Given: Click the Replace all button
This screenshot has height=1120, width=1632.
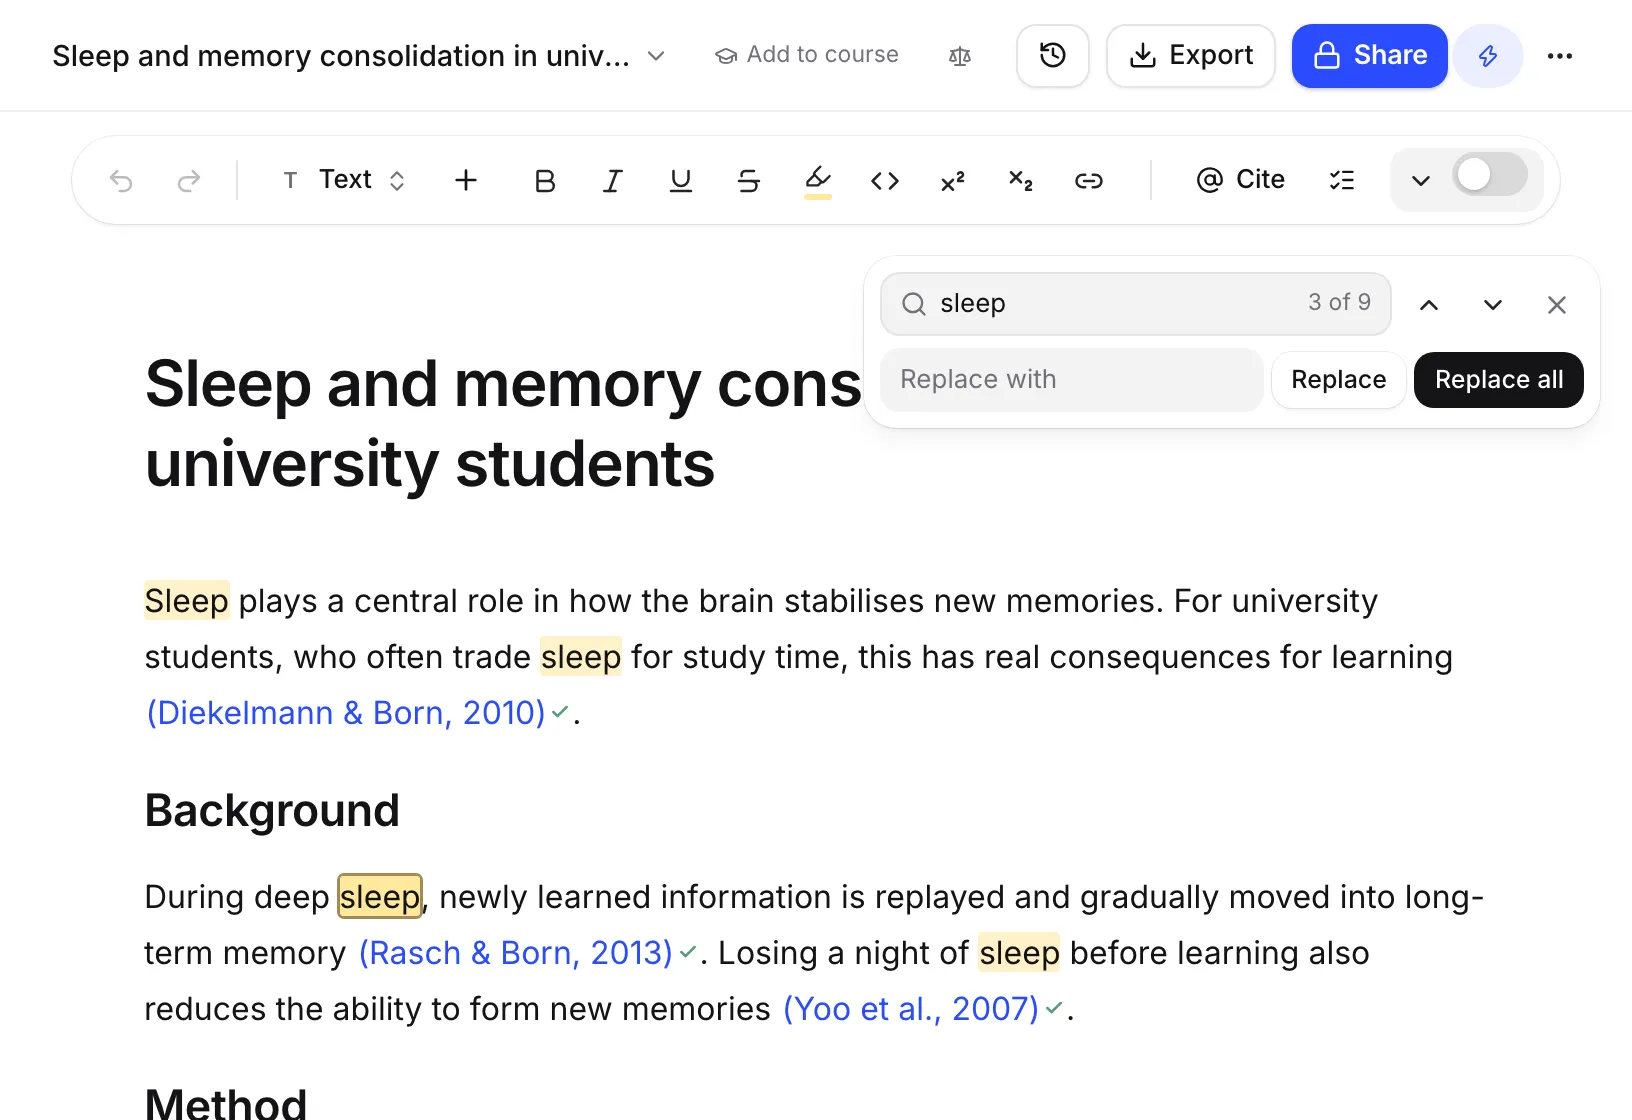Looking at the screenshot, I should tap(1499, 380).
